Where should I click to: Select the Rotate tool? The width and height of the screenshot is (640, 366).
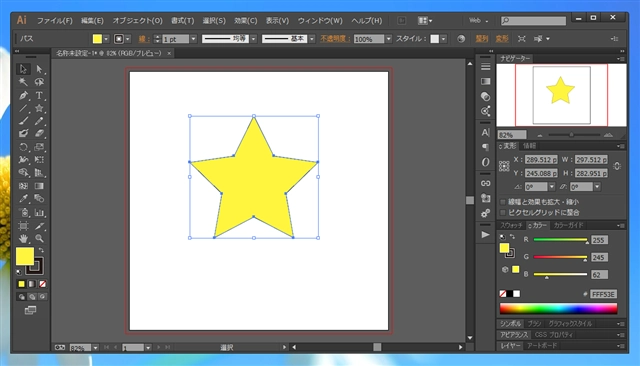pyautogui.click(x=23, y=147)
